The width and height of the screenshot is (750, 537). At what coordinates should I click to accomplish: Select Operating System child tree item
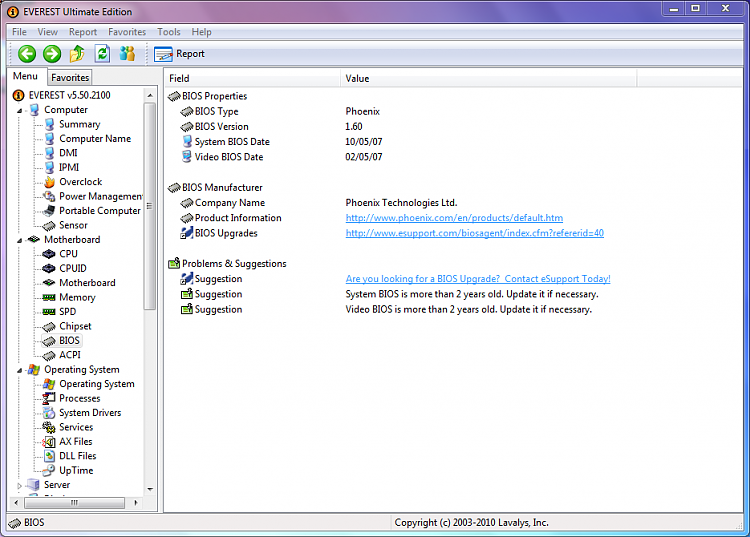click(x=97, y=384)
